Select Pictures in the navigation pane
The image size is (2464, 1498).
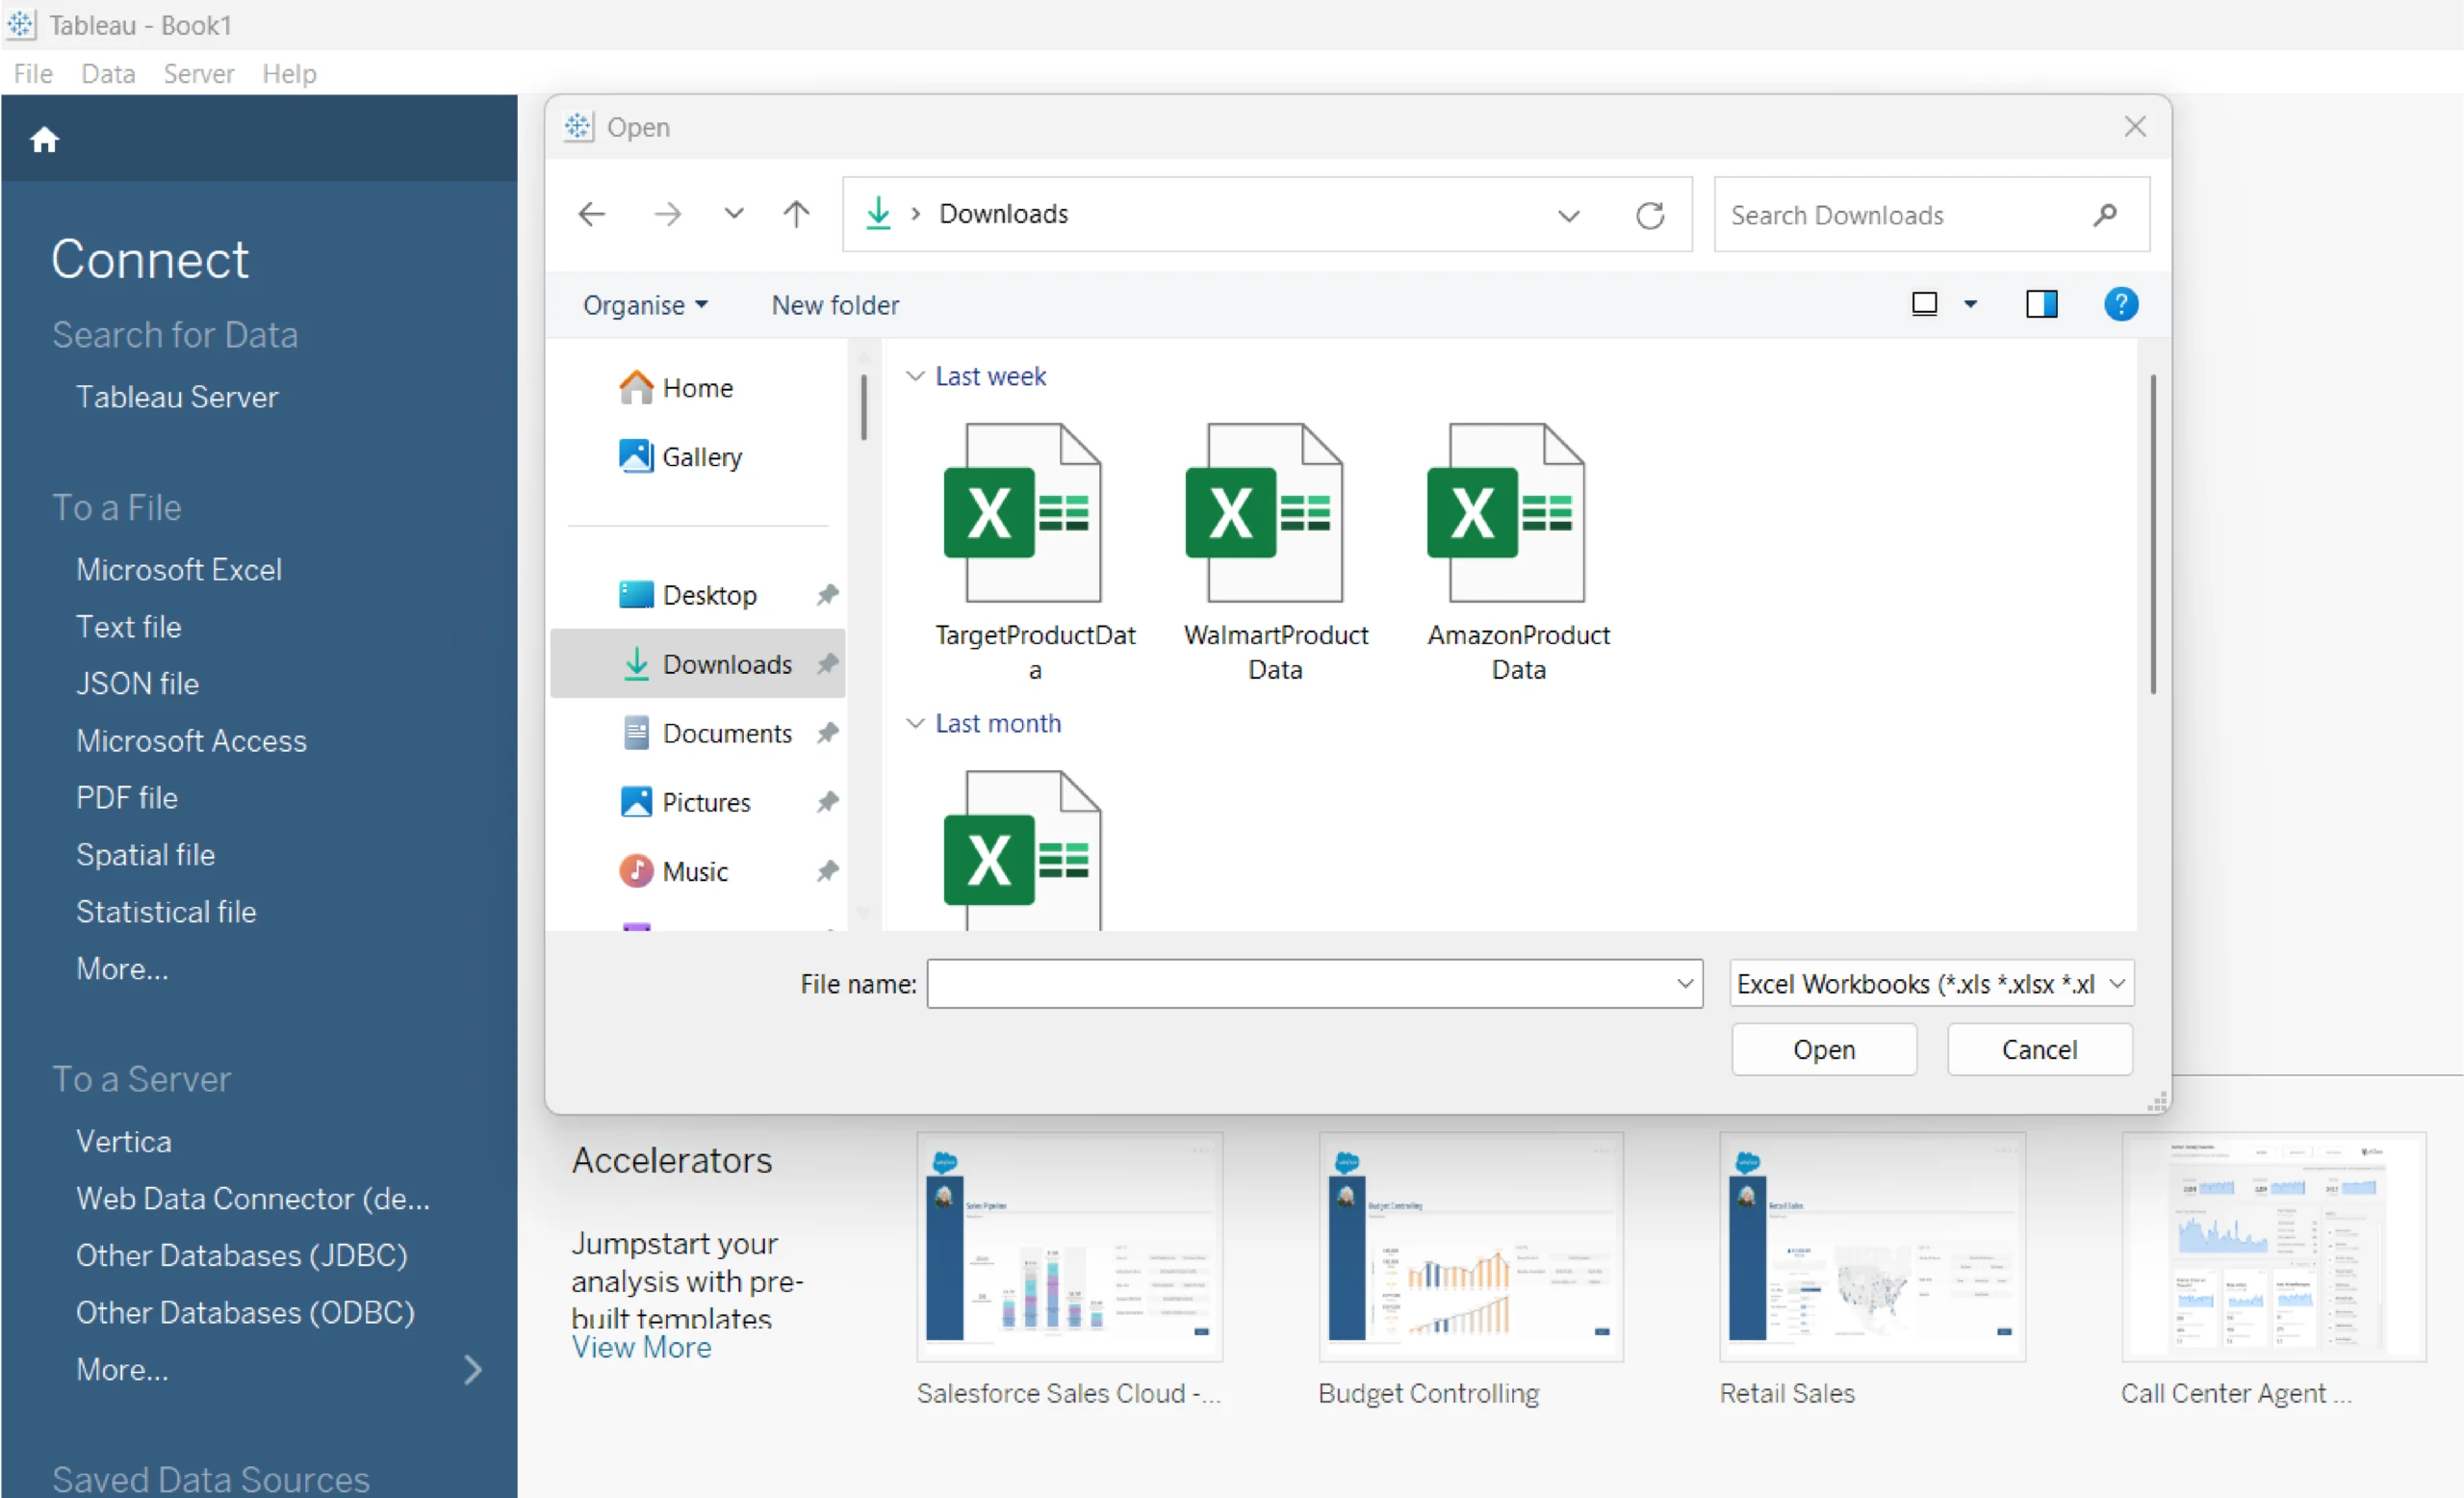click(685, 802)
